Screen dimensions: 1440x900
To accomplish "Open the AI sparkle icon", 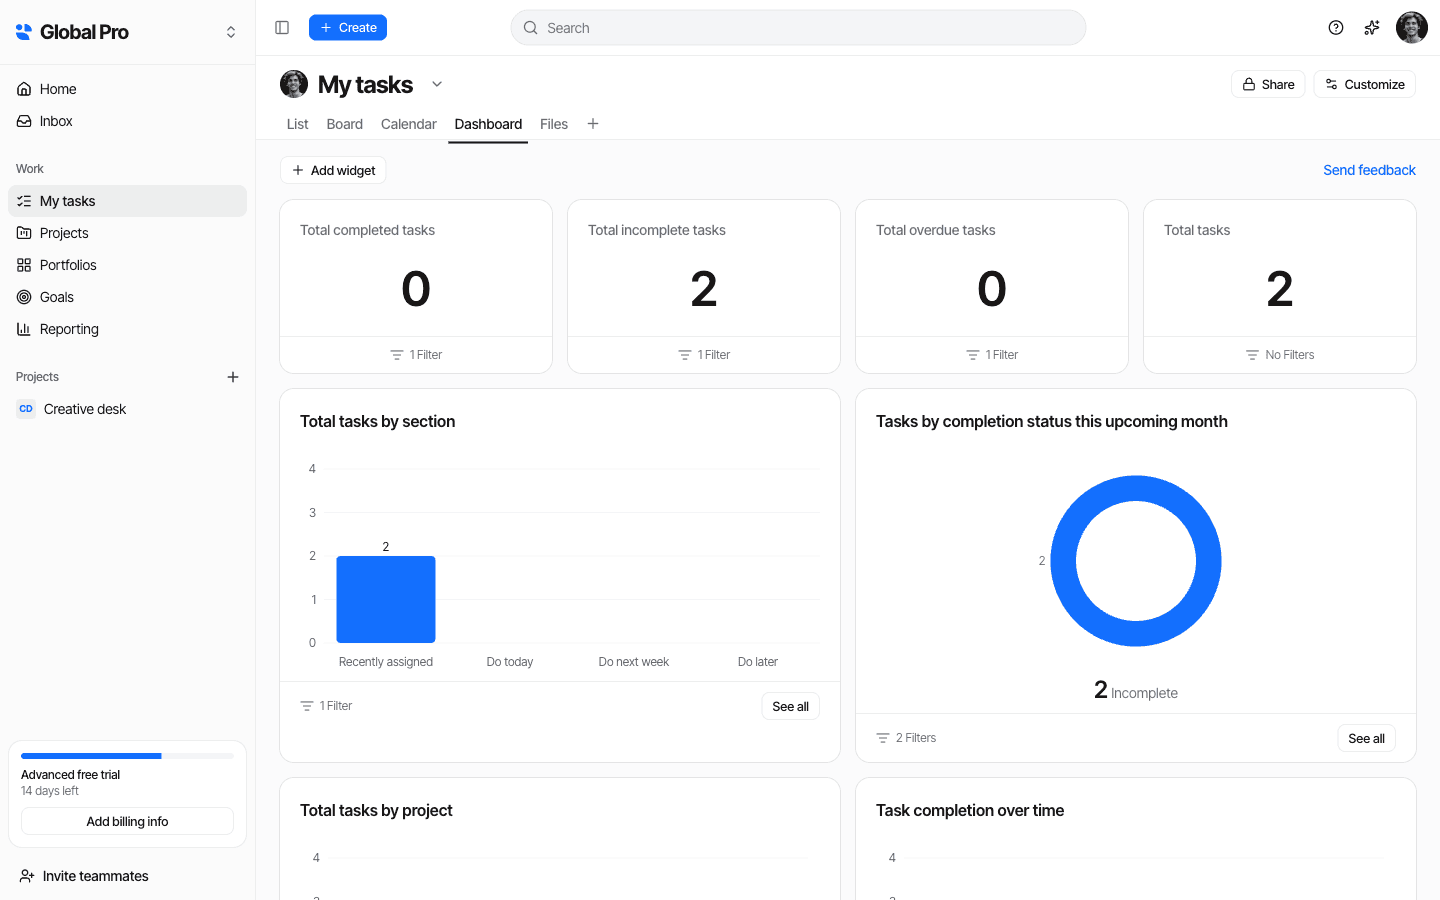I will click(x=1372, y=28).
